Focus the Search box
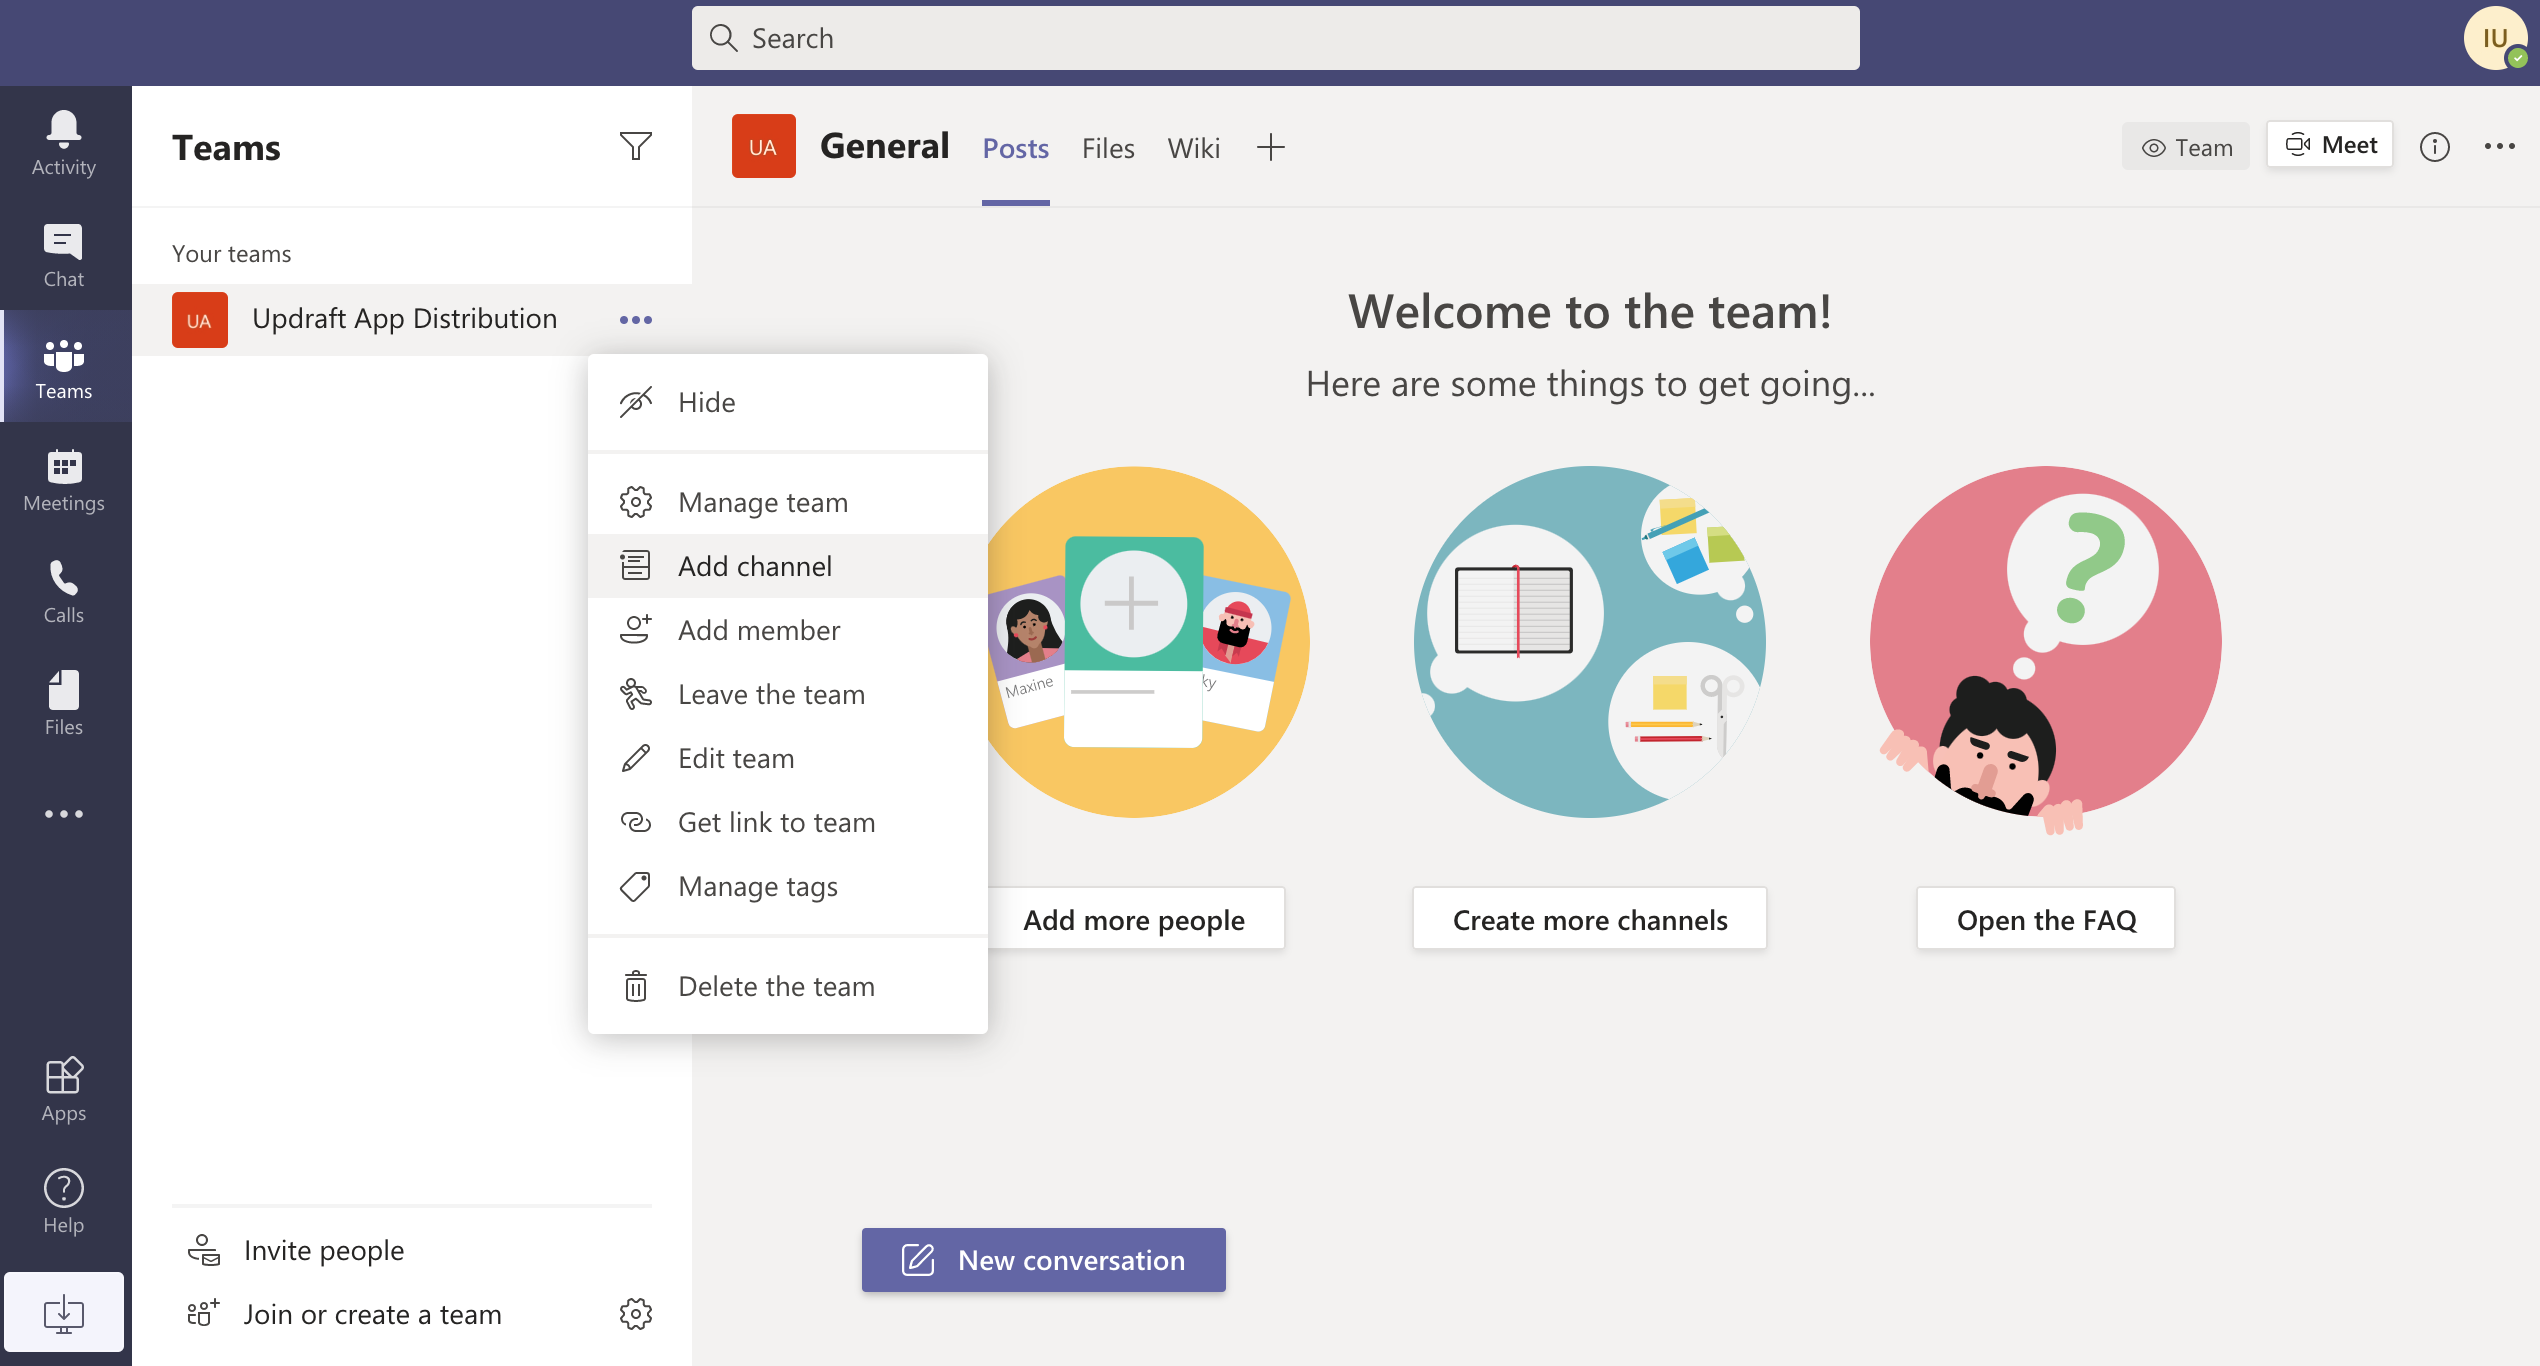The height and width of the screenshot is (1366, 2540). pyautogui.click(x=1276, y=38)
